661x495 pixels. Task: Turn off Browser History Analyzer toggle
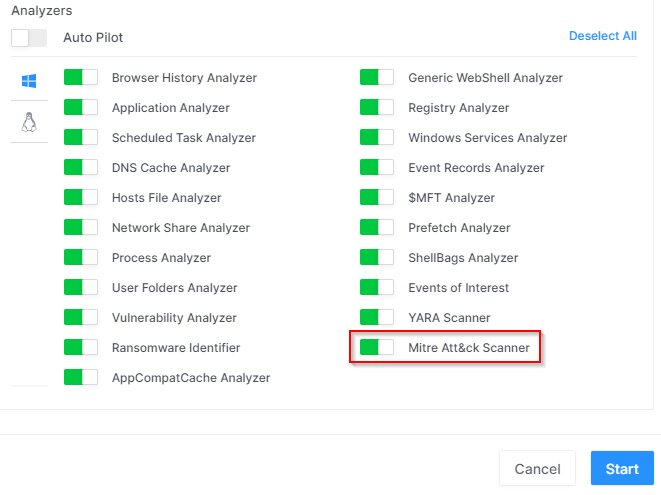(81, 78)
